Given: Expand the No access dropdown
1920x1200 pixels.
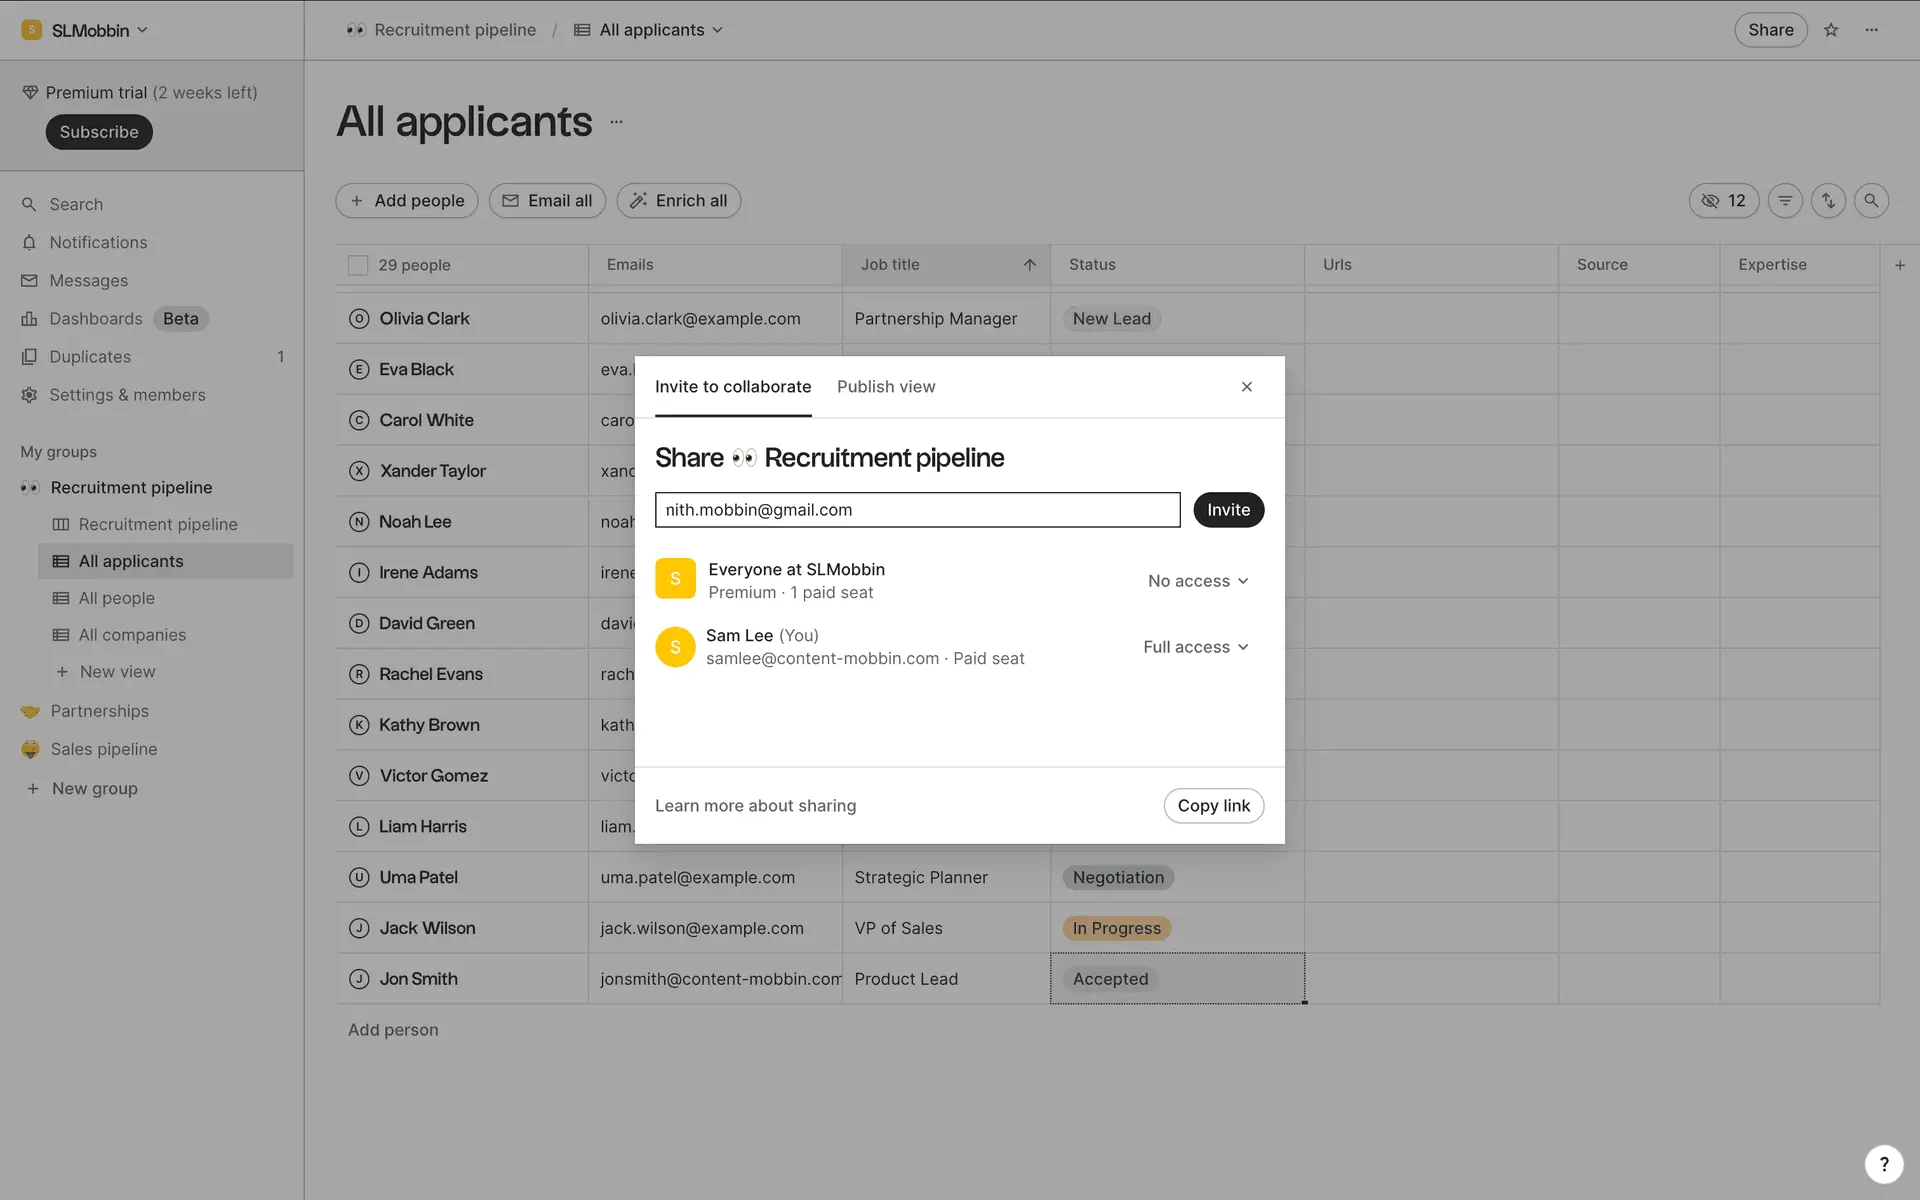Looking at the screenshot, I should pos(1198,581).
